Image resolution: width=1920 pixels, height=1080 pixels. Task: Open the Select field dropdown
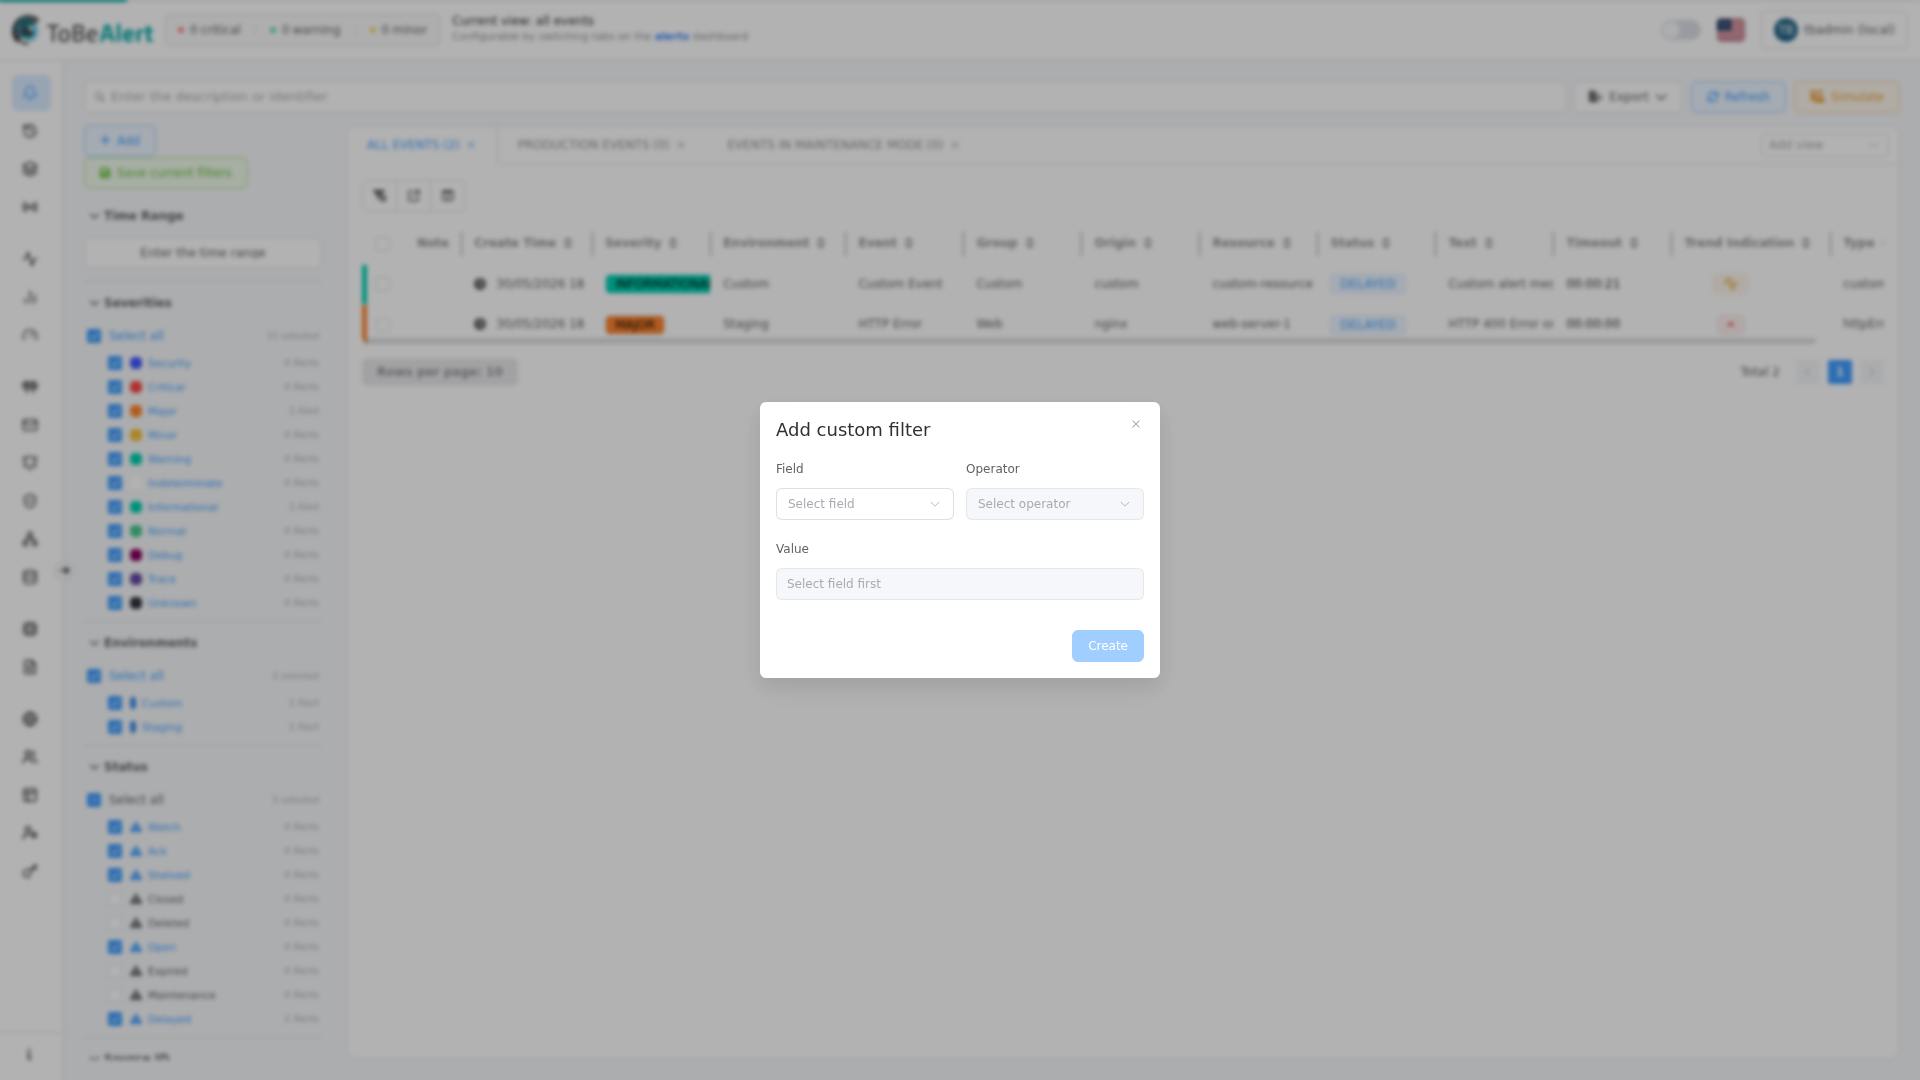865,504
